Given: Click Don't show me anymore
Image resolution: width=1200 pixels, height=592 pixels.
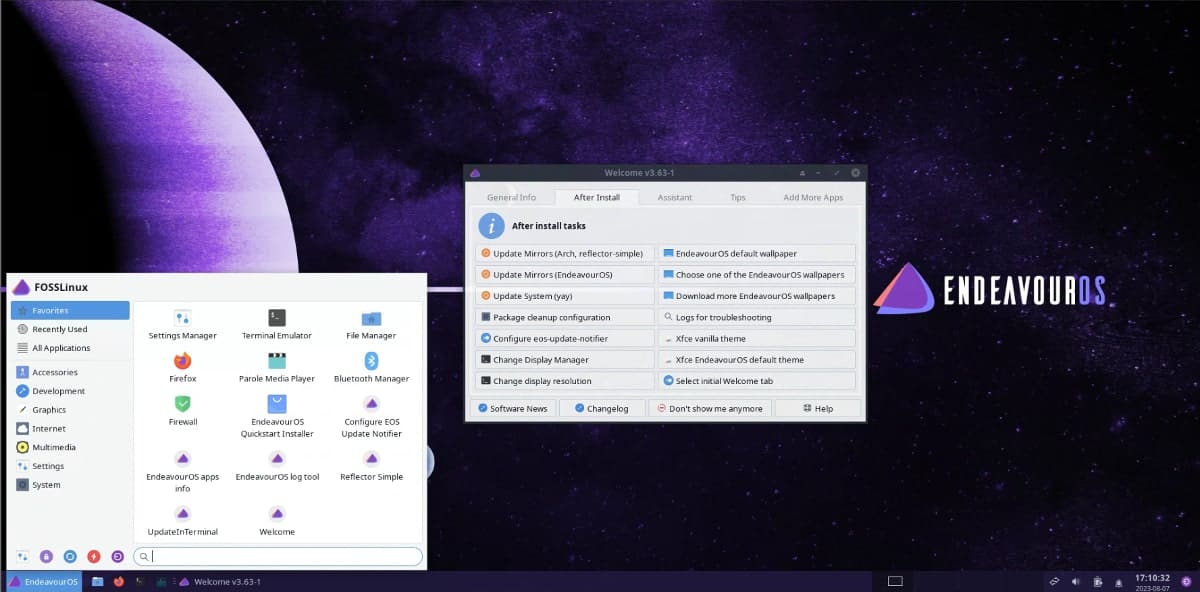Looking at the screenshot, I should 710,408.
